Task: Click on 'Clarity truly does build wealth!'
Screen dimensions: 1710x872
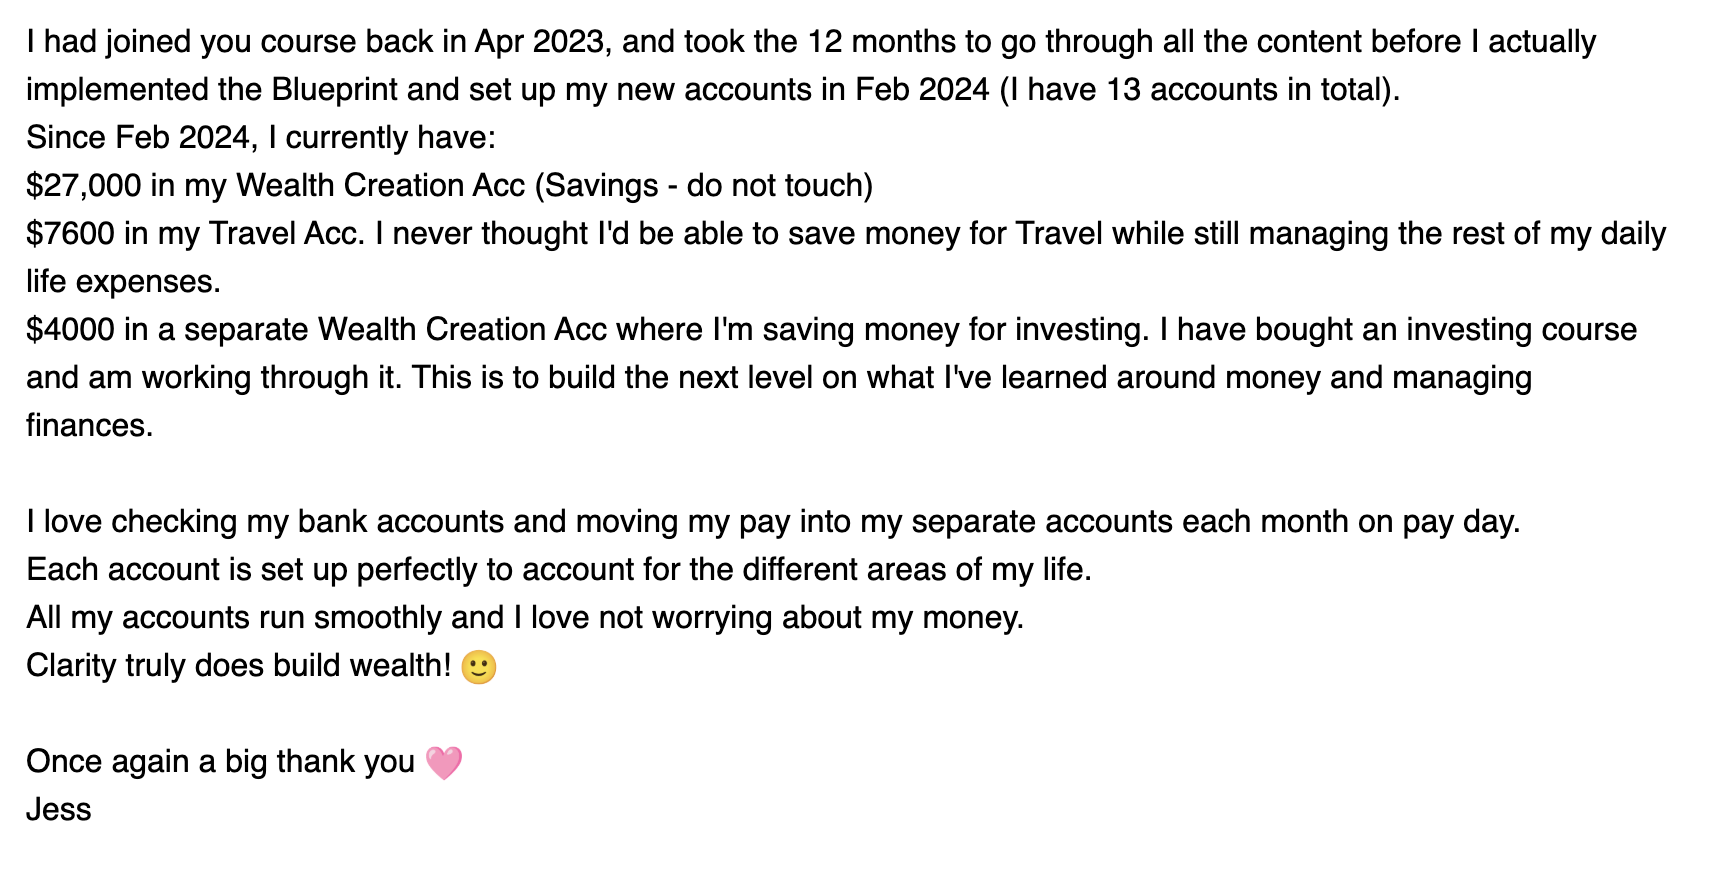Action: (239, 666)
